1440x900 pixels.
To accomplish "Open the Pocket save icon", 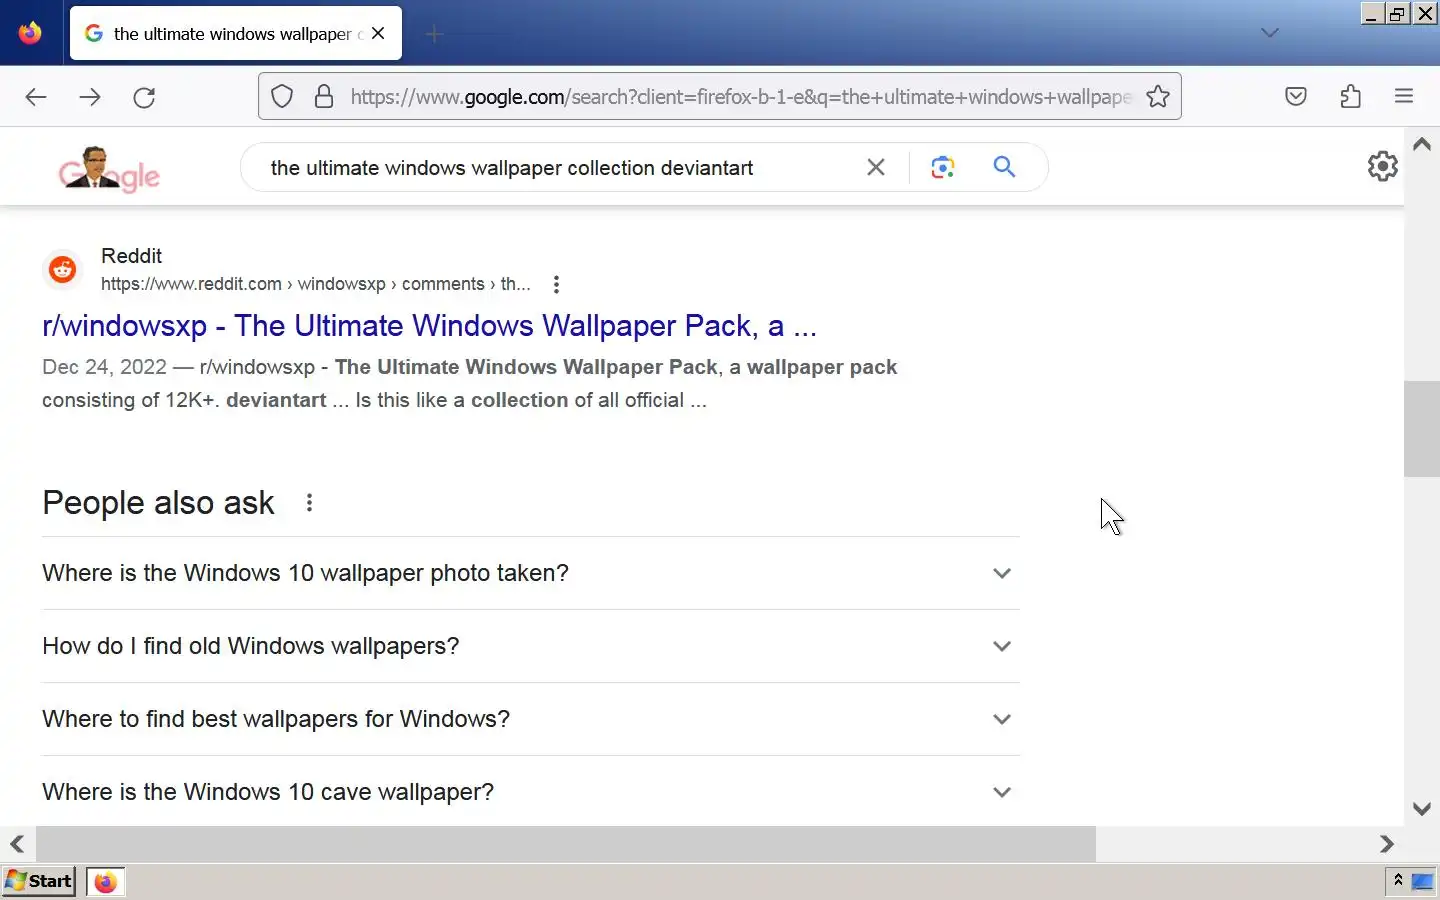I will (x=1296, y=97).
